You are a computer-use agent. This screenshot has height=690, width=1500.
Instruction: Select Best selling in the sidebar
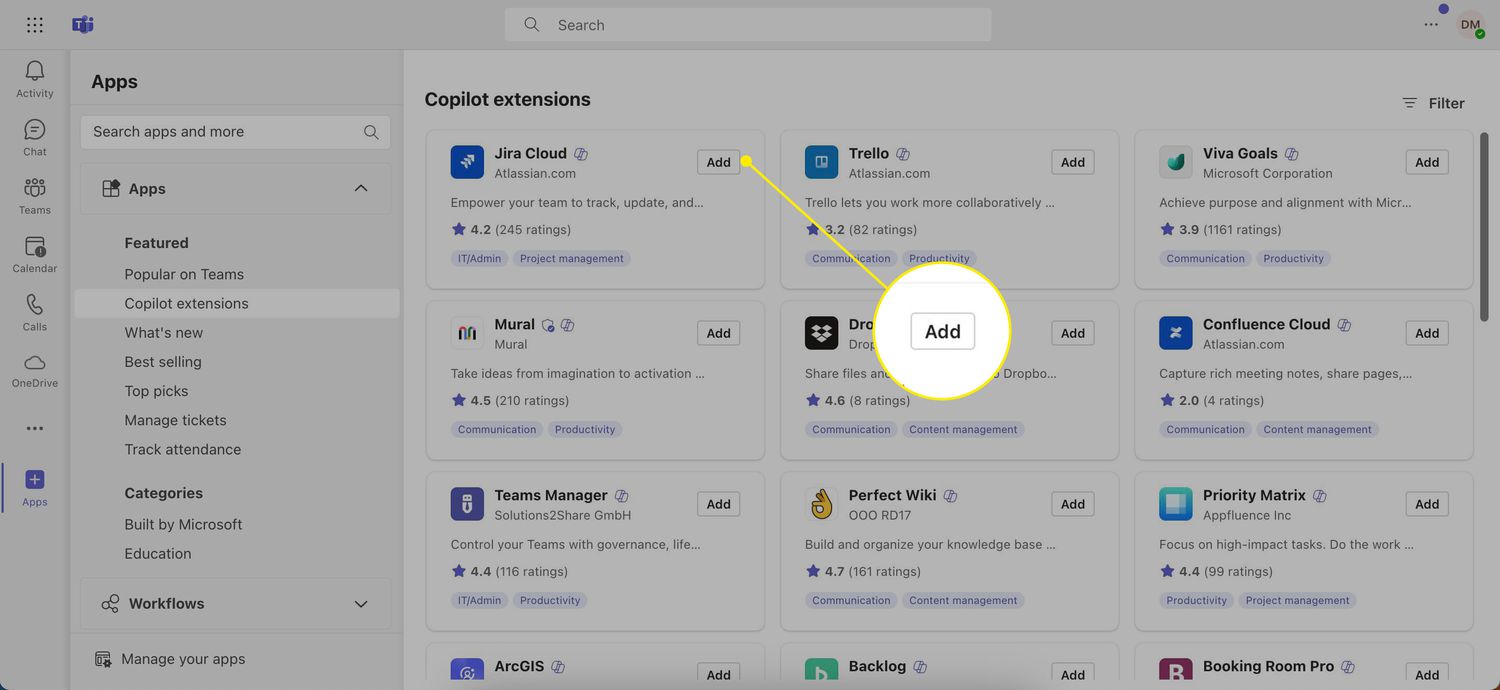(163, 362)
